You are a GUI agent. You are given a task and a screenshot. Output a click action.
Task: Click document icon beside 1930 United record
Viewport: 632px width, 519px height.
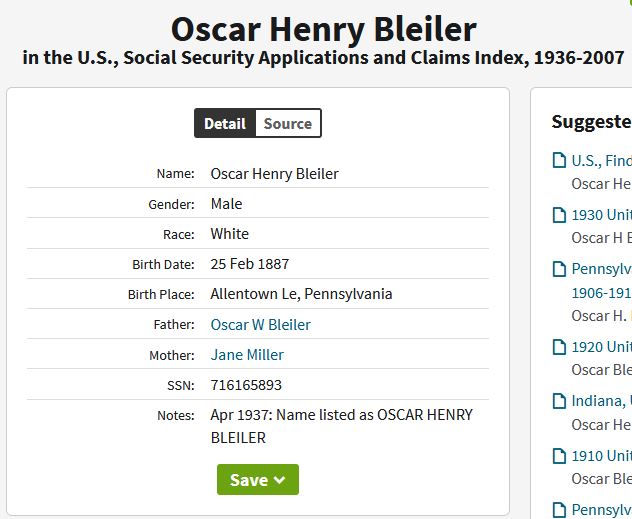tap(560, 214)
